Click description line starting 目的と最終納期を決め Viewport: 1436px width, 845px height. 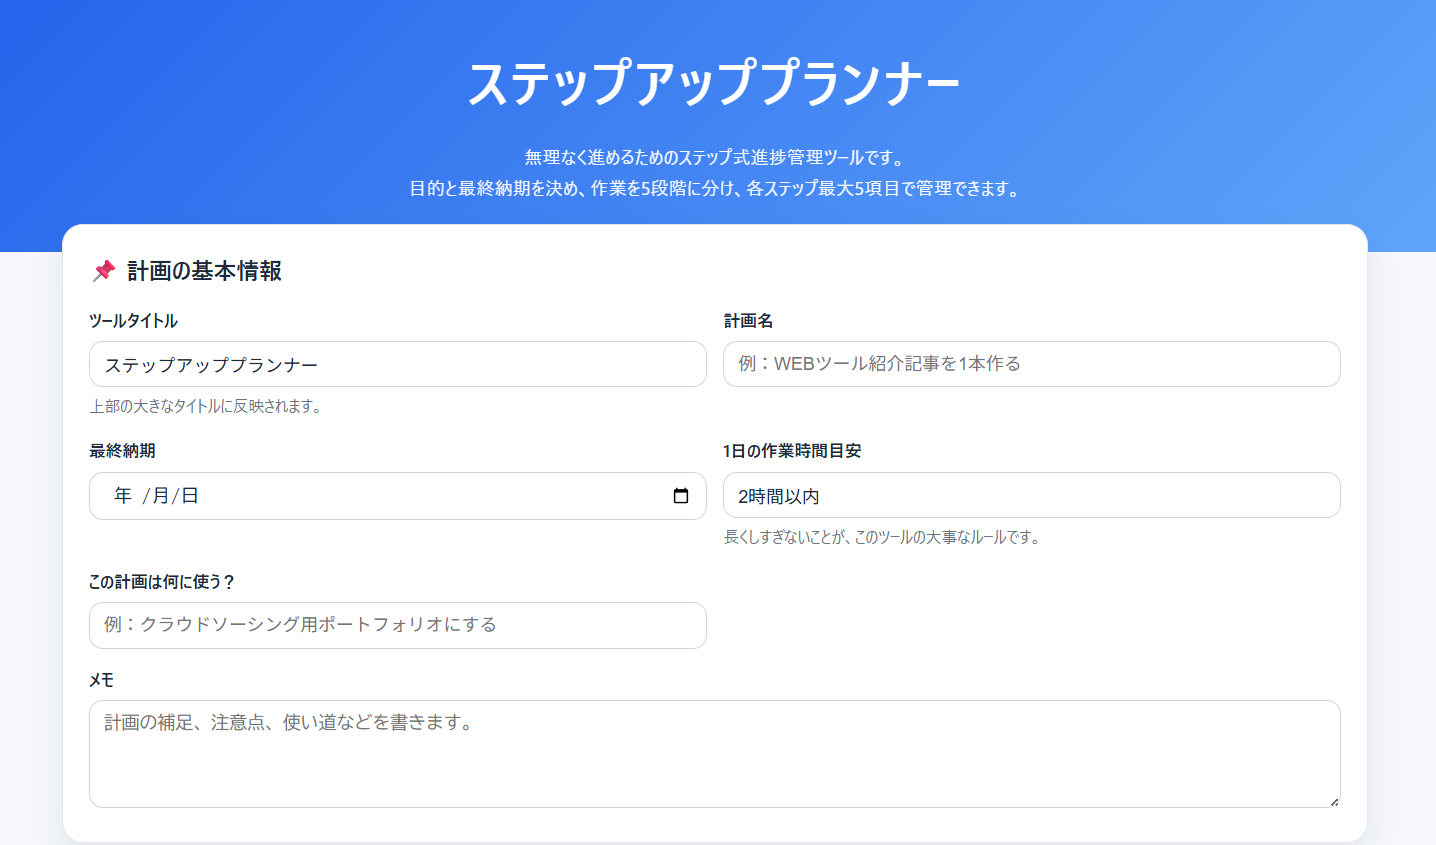coord(716,188)
